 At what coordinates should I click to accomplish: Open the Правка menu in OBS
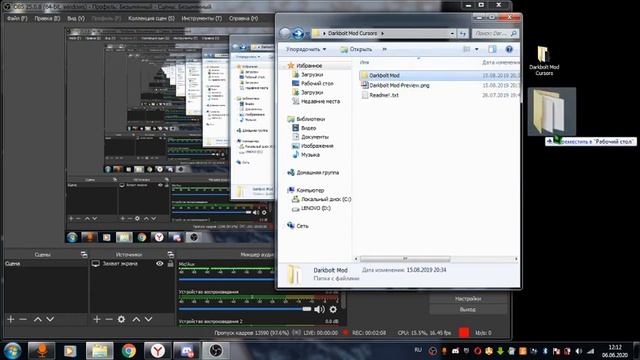(47, 18)
